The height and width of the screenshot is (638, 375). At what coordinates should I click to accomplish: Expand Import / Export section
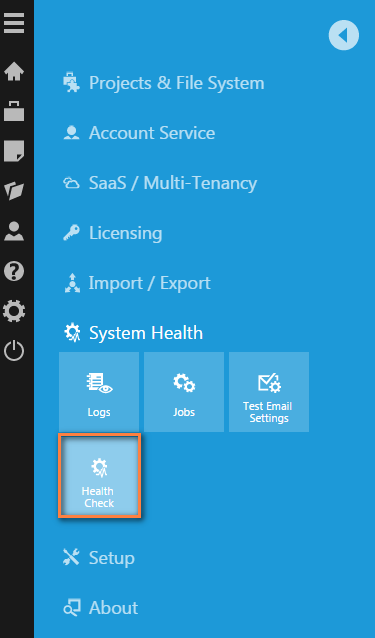click(137, 283)
